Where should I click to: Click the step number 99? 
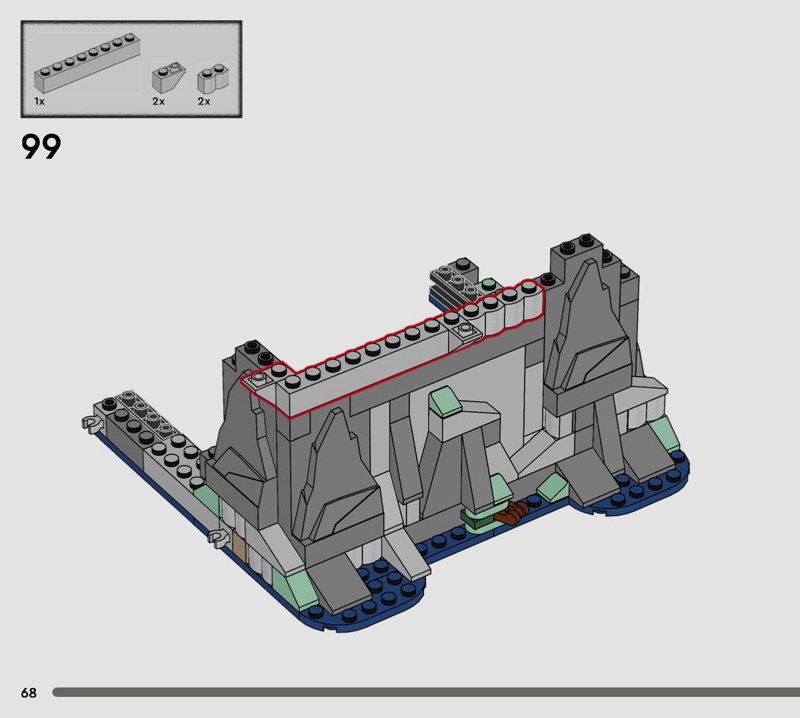tap(41, 147)
